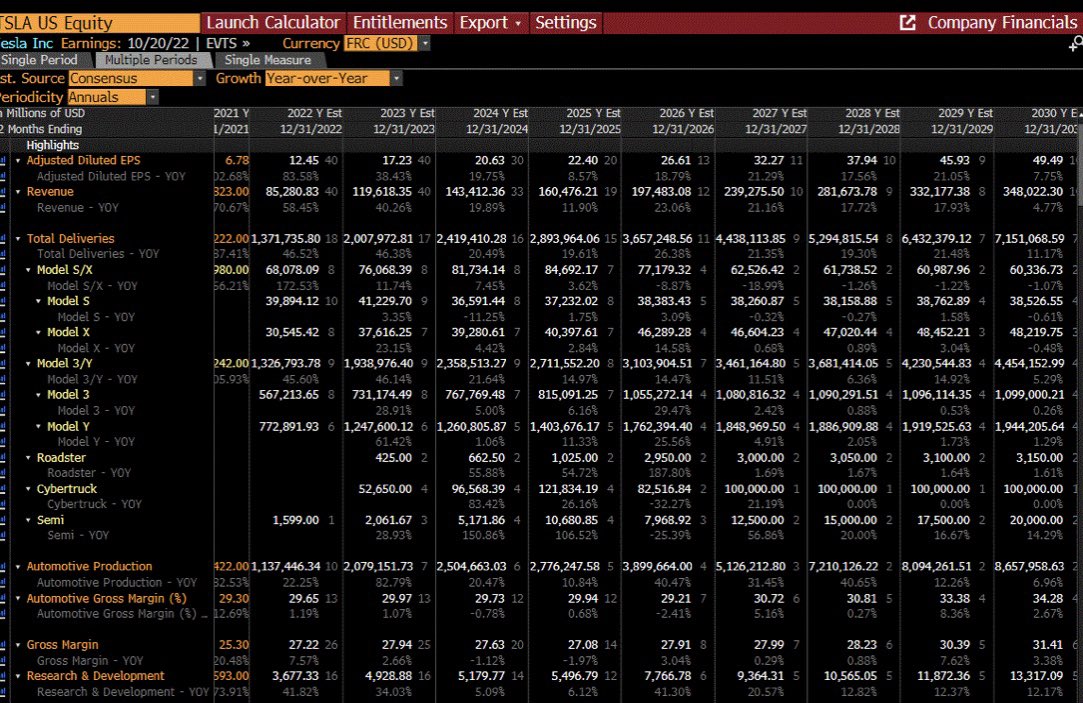Viewport: 1083px width, 703px height.
Task: Collapse the Cybertruck row triangle
Action: pos(28,489)
